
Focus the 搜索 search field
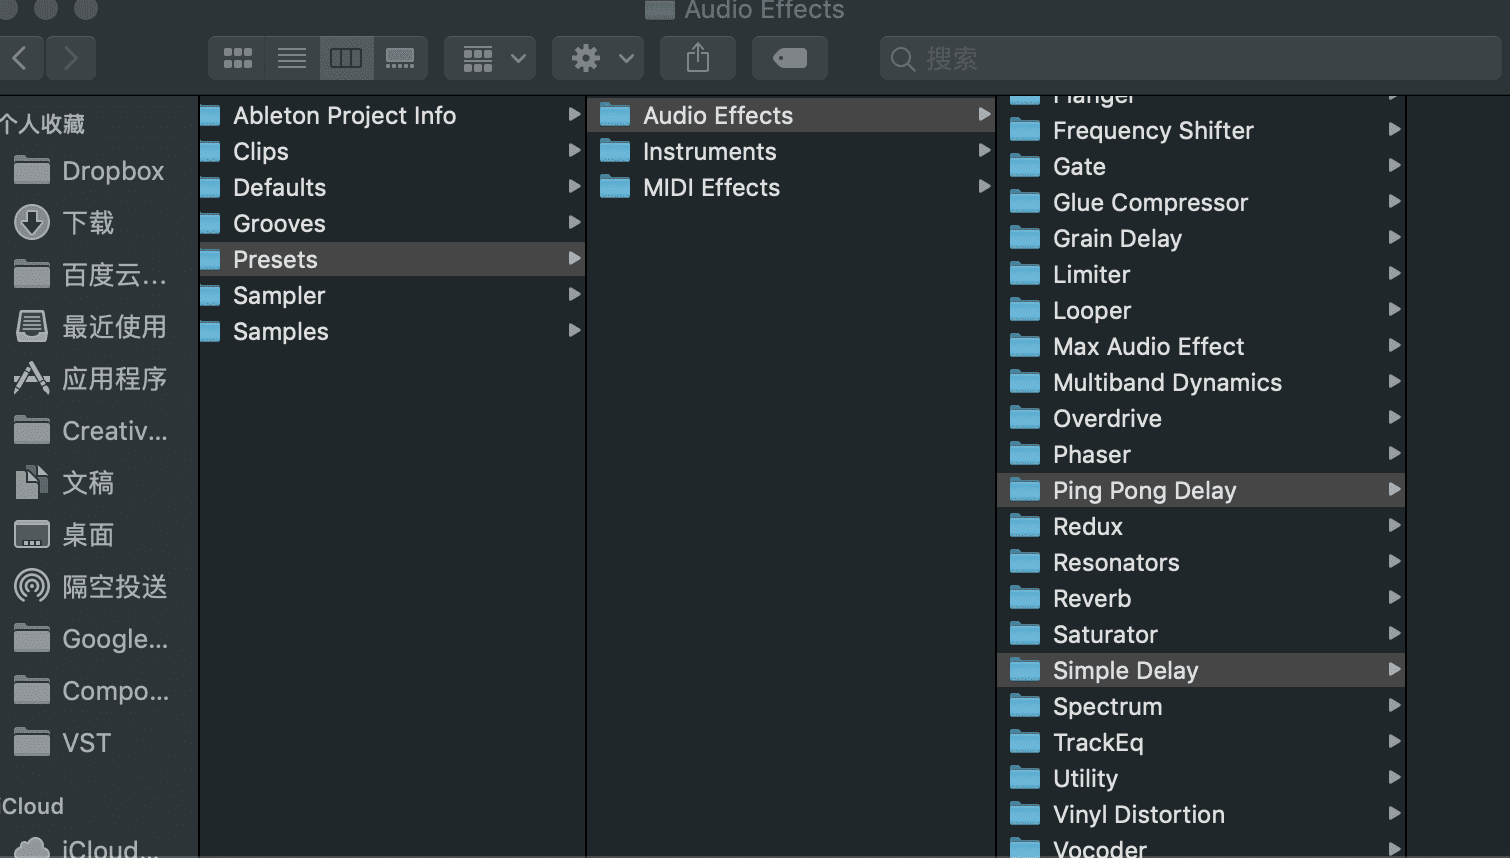click(x=1190, y=59)
